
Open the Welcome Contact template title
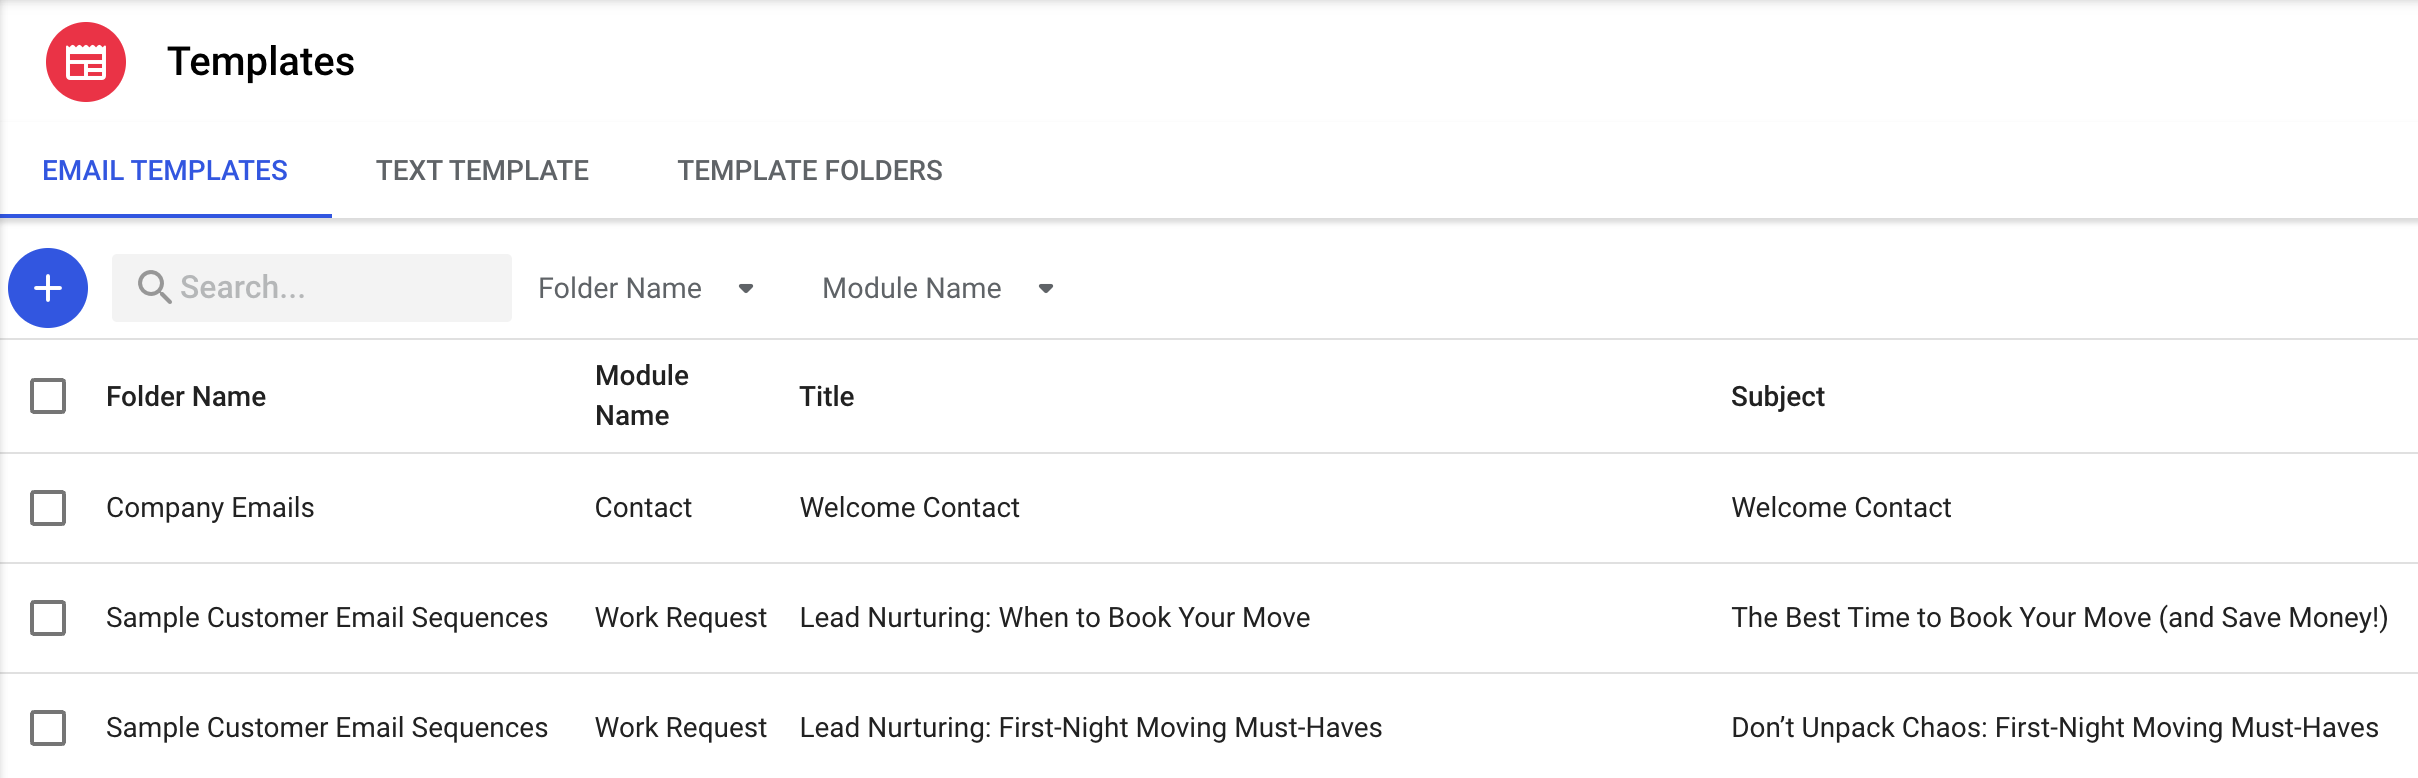point(909,508)
